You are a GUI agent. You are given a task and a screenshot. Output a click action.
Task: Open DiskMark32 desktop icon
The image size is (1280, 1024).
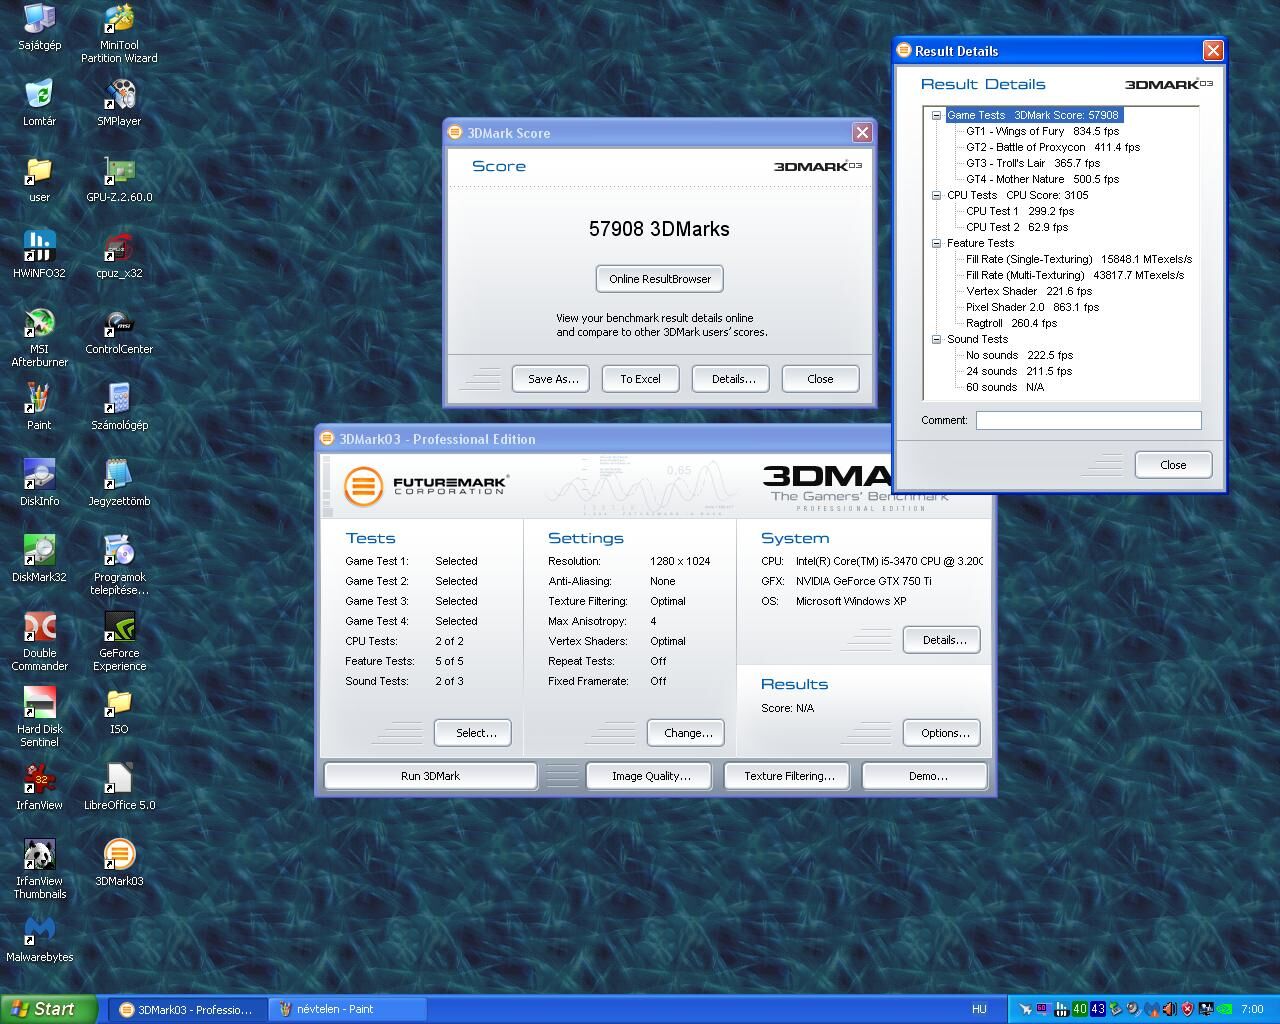click(39, 559)
